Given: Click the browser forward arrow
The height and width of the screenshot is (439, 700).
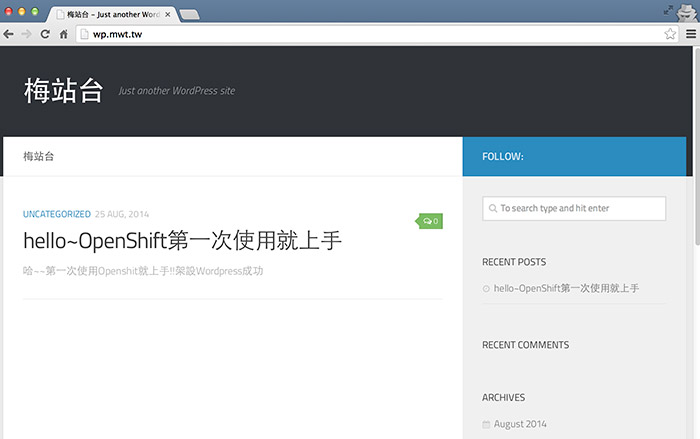Looking at the screenshot, I should pyautogui.click(x=26, y=34).
